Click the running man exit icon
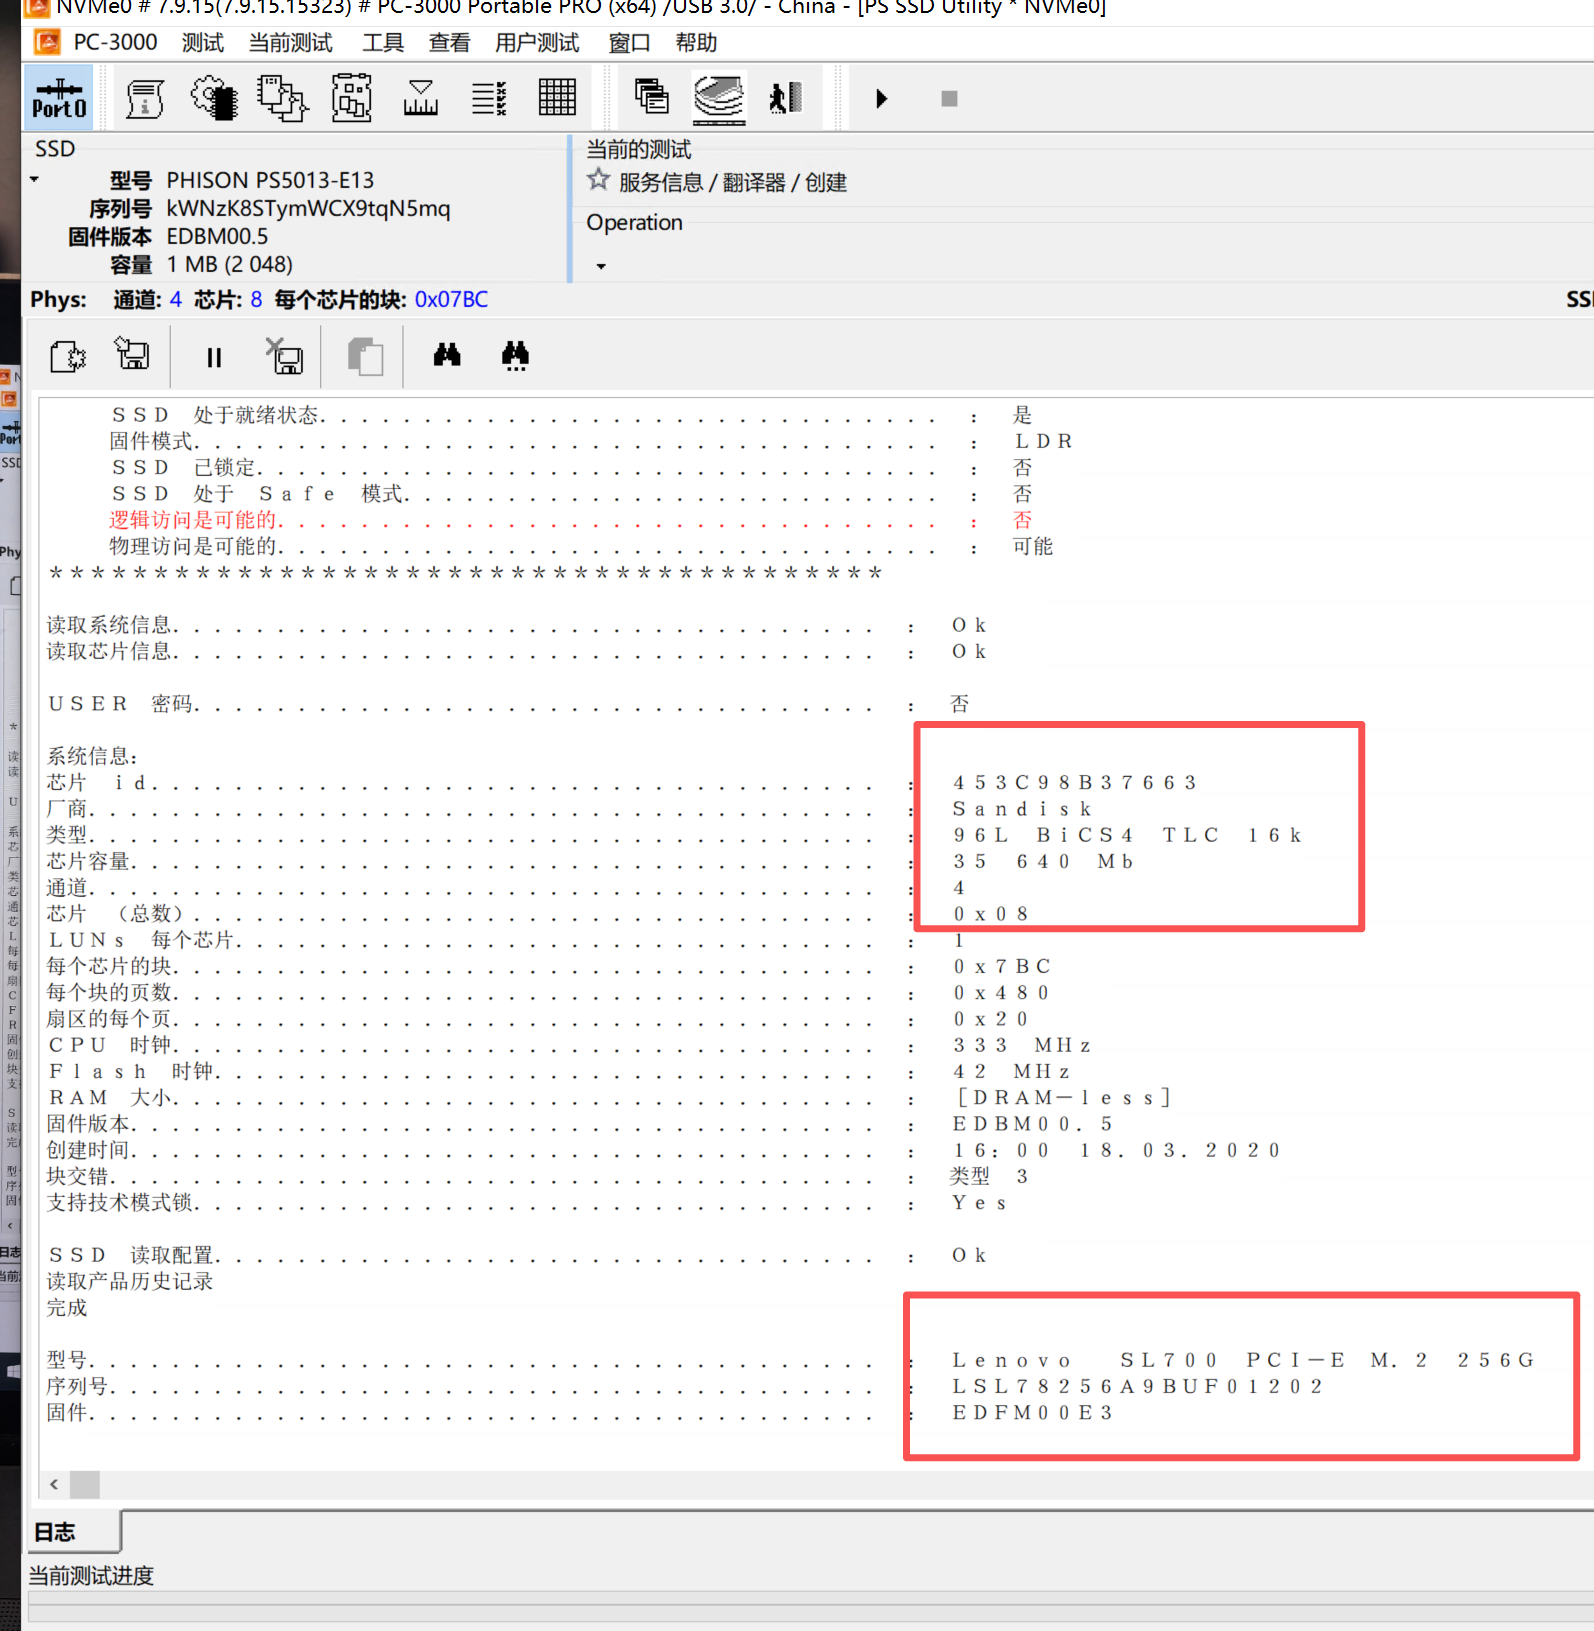1594x1631 pixels. click(786, 98)
